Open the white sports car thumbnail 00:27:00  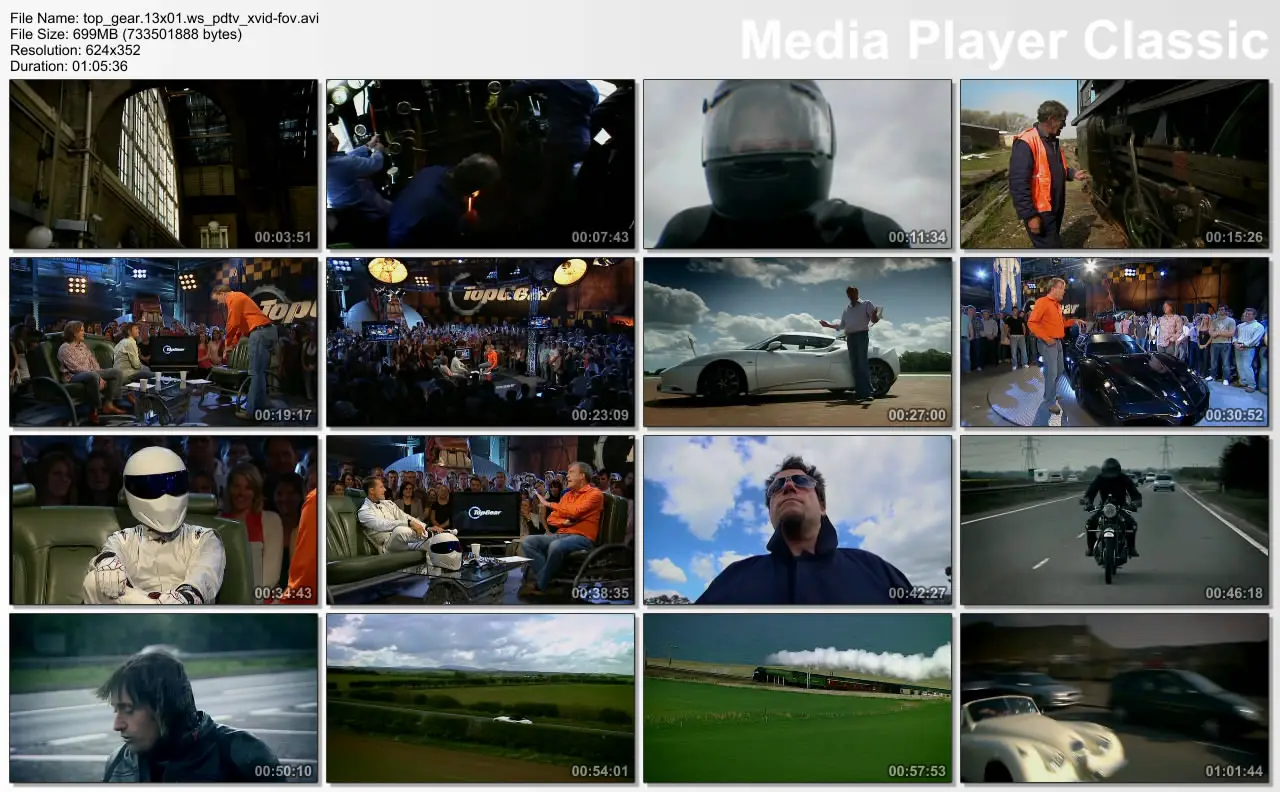pyautogui.click(x=798, y=342)
